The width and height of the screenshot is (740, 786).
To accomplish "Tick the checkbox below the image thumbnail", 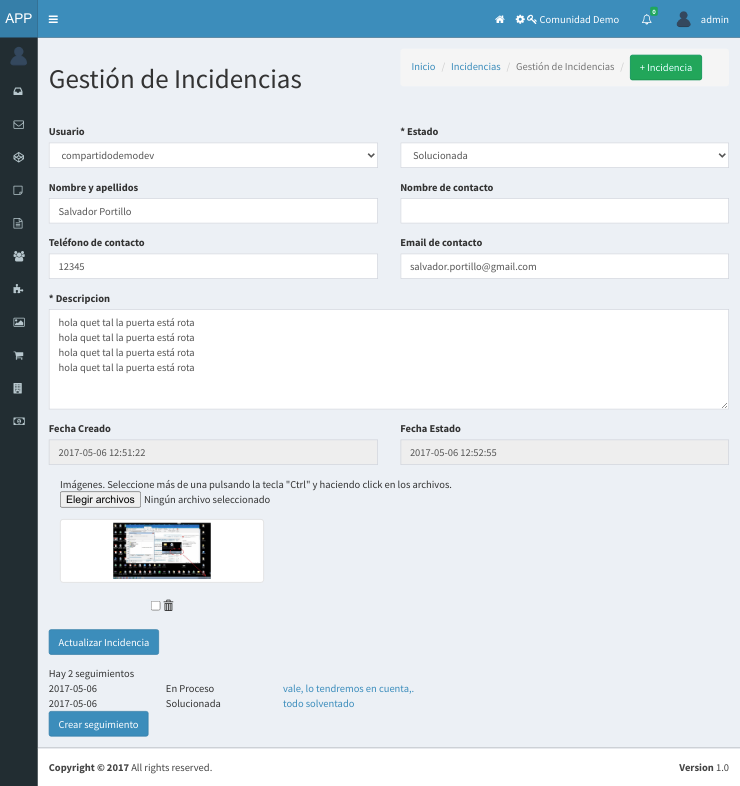I will [x=155, y=605].
